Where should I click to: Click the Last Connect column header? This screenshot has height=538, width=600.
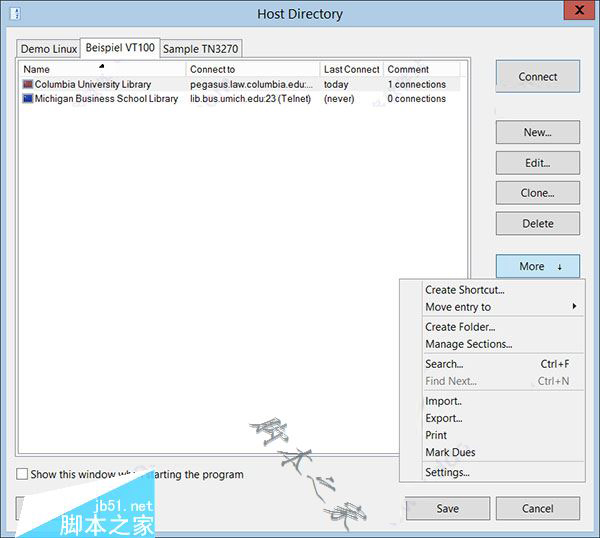pyautogui.click(x=351, y=69)
